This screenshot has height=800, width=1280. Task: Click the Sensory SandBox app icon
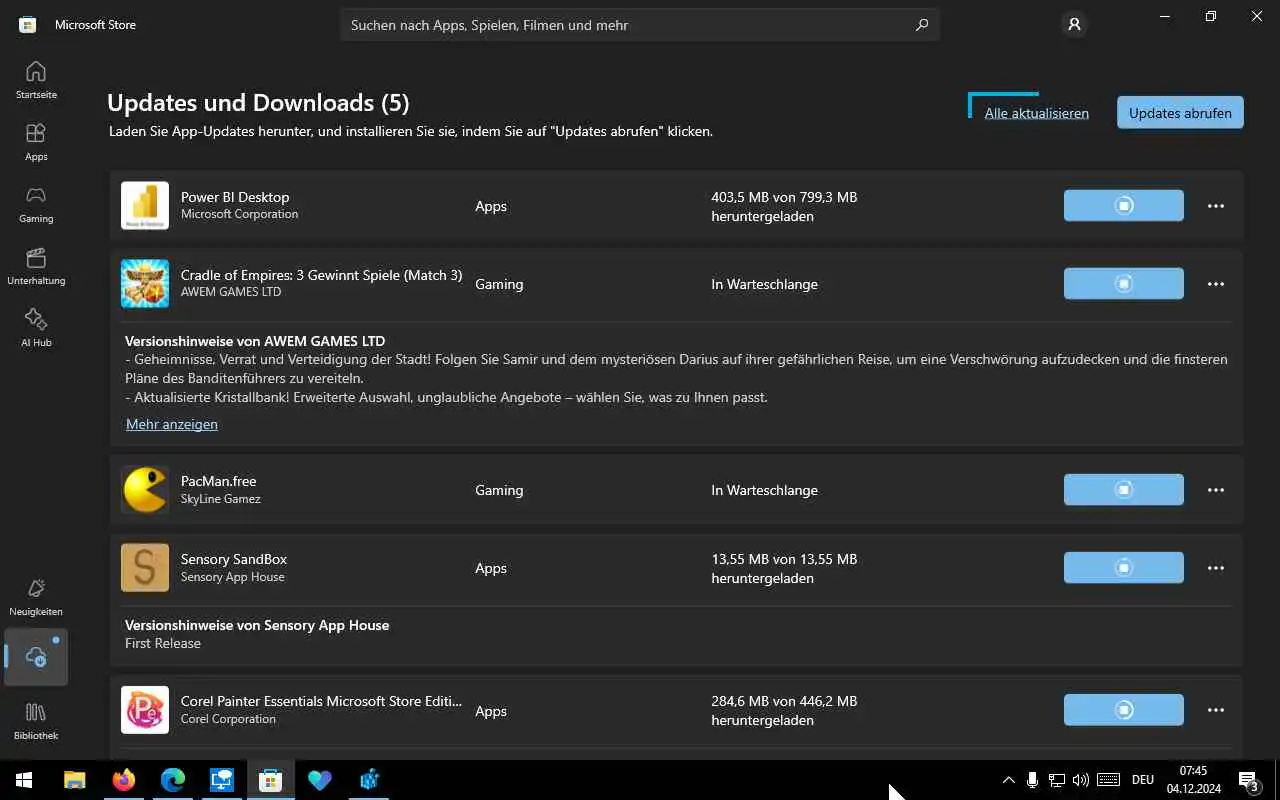click(145, 568)
